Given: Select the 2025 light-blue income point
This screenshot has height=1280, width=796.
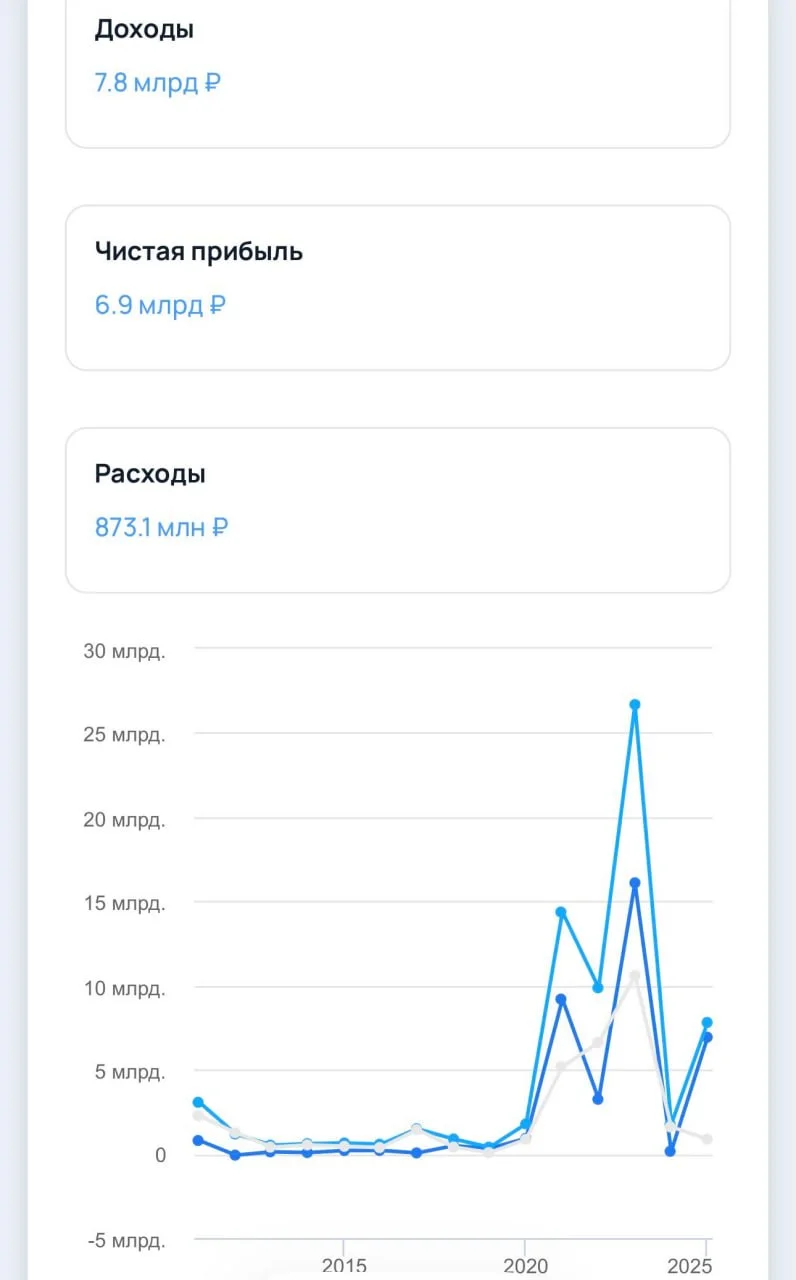Looking at the screenshot, I should click(x=706, y=1023).
